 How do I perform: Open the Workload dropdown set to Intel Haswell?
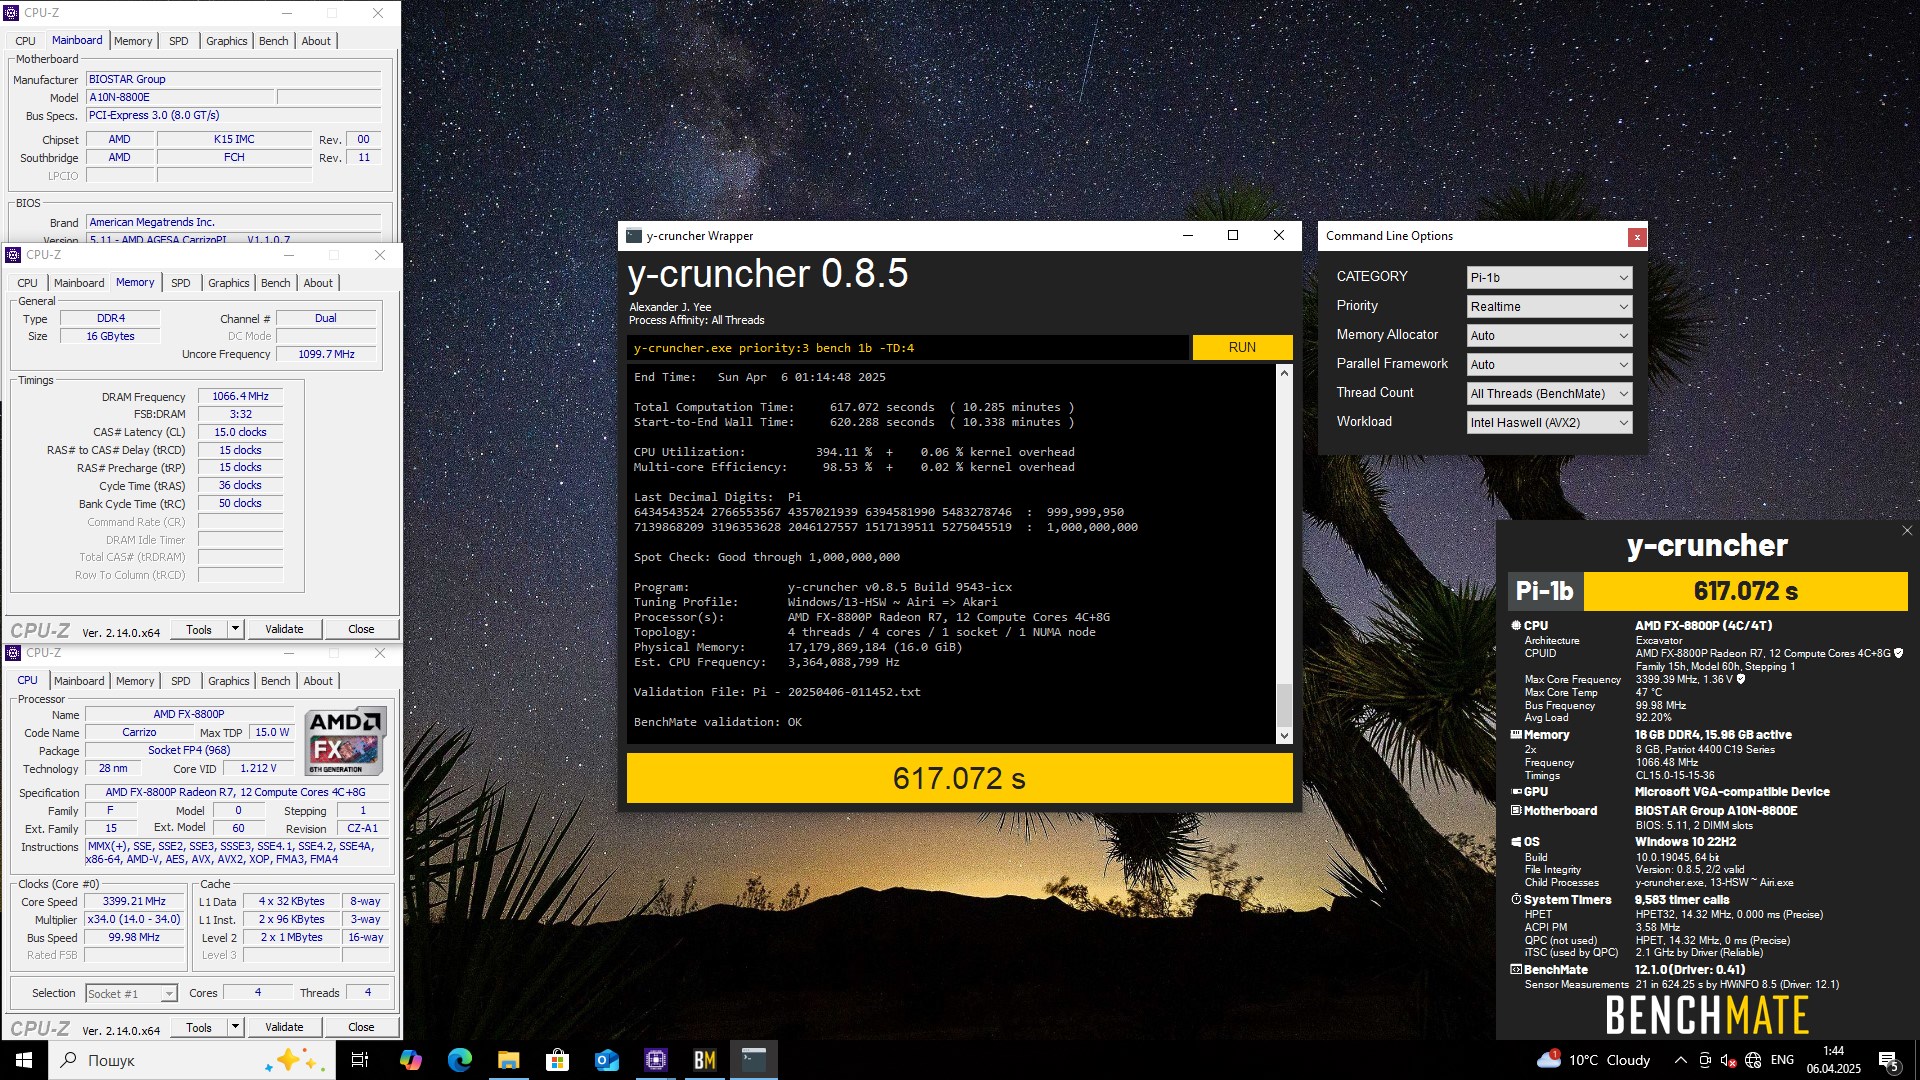click(1549, 423)
